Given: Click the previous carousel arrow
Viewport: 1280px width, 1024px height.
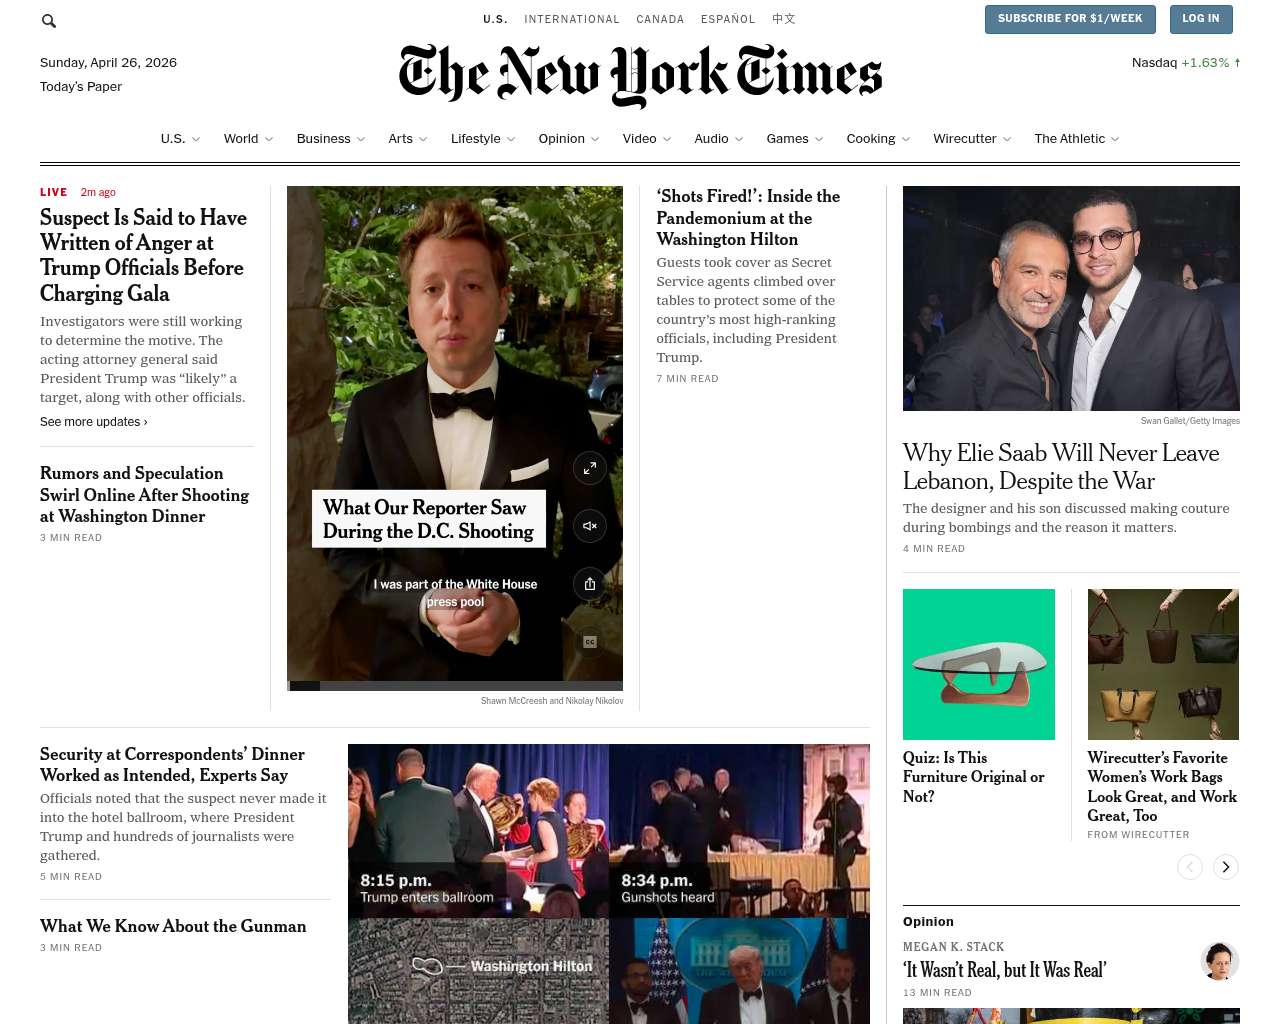Looking at the screenshot, I should coord(1190,867).
